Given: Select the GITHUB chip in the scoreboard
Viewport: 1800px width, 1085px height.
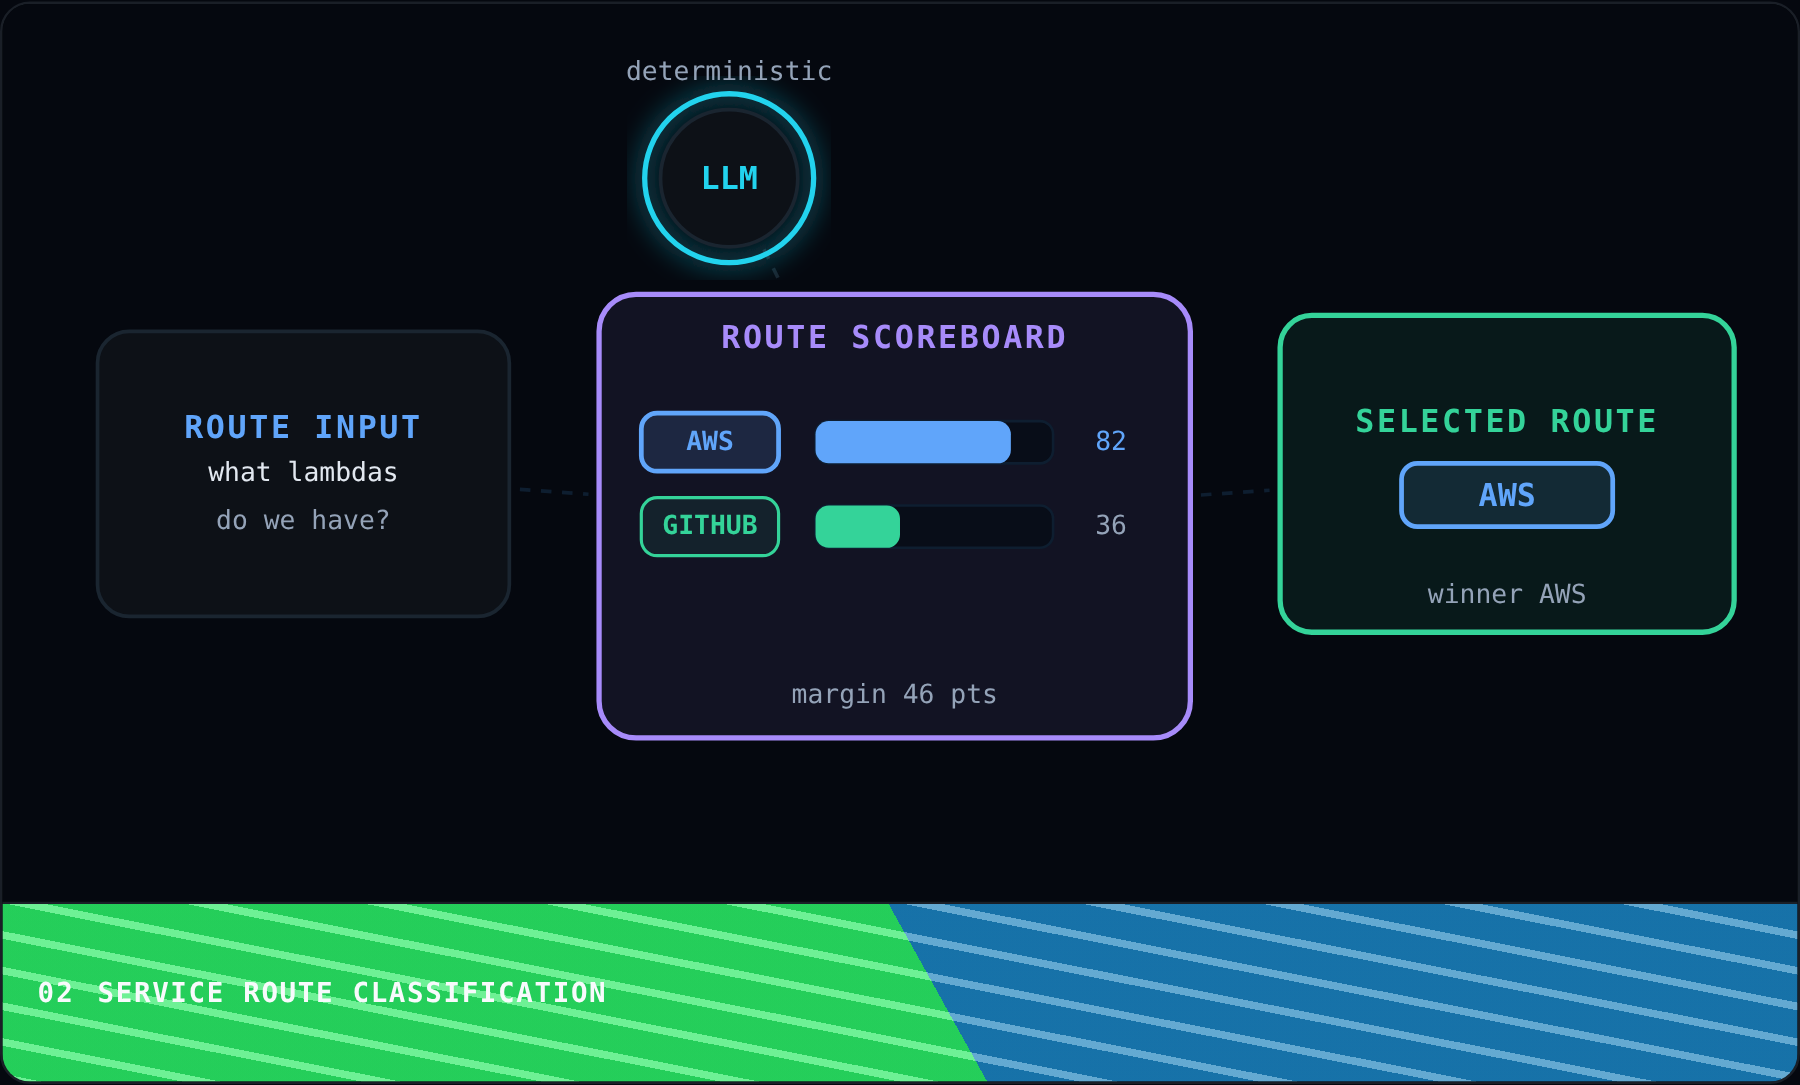Looking at the screenshot, I should tap(710, 526).
